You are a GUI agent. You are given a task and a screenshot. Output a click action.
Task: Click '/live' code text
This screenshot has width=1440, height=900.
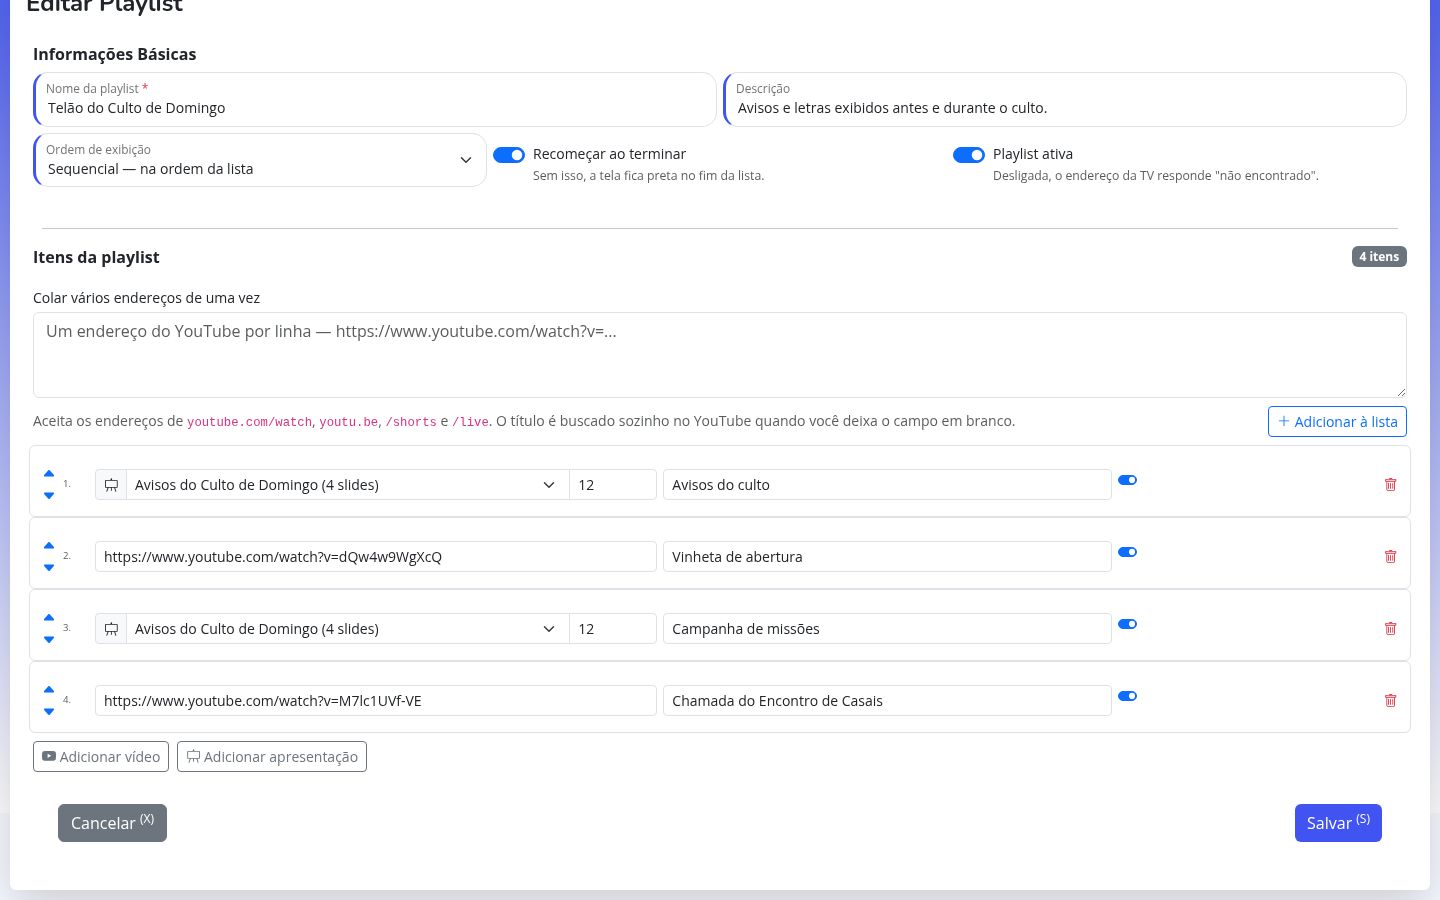pos(470,423)
